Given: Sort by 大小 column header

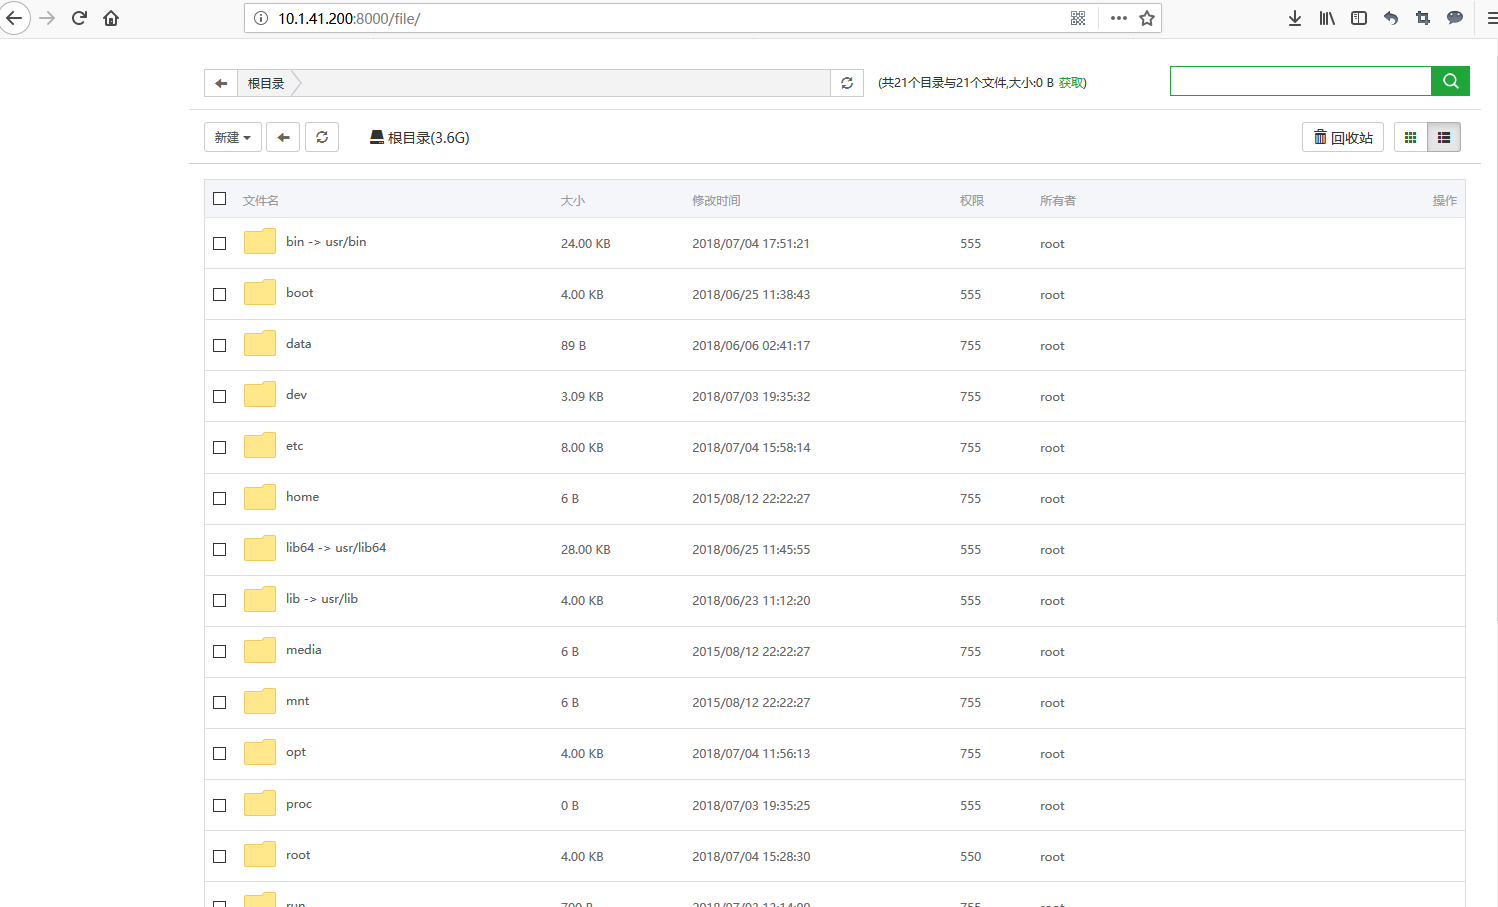Looking at the screenshot, I should (573, 200).
